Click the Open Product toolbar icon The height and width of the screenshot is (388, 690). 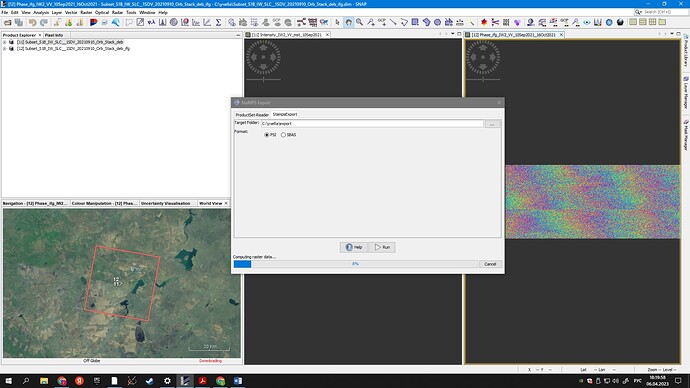7,22
